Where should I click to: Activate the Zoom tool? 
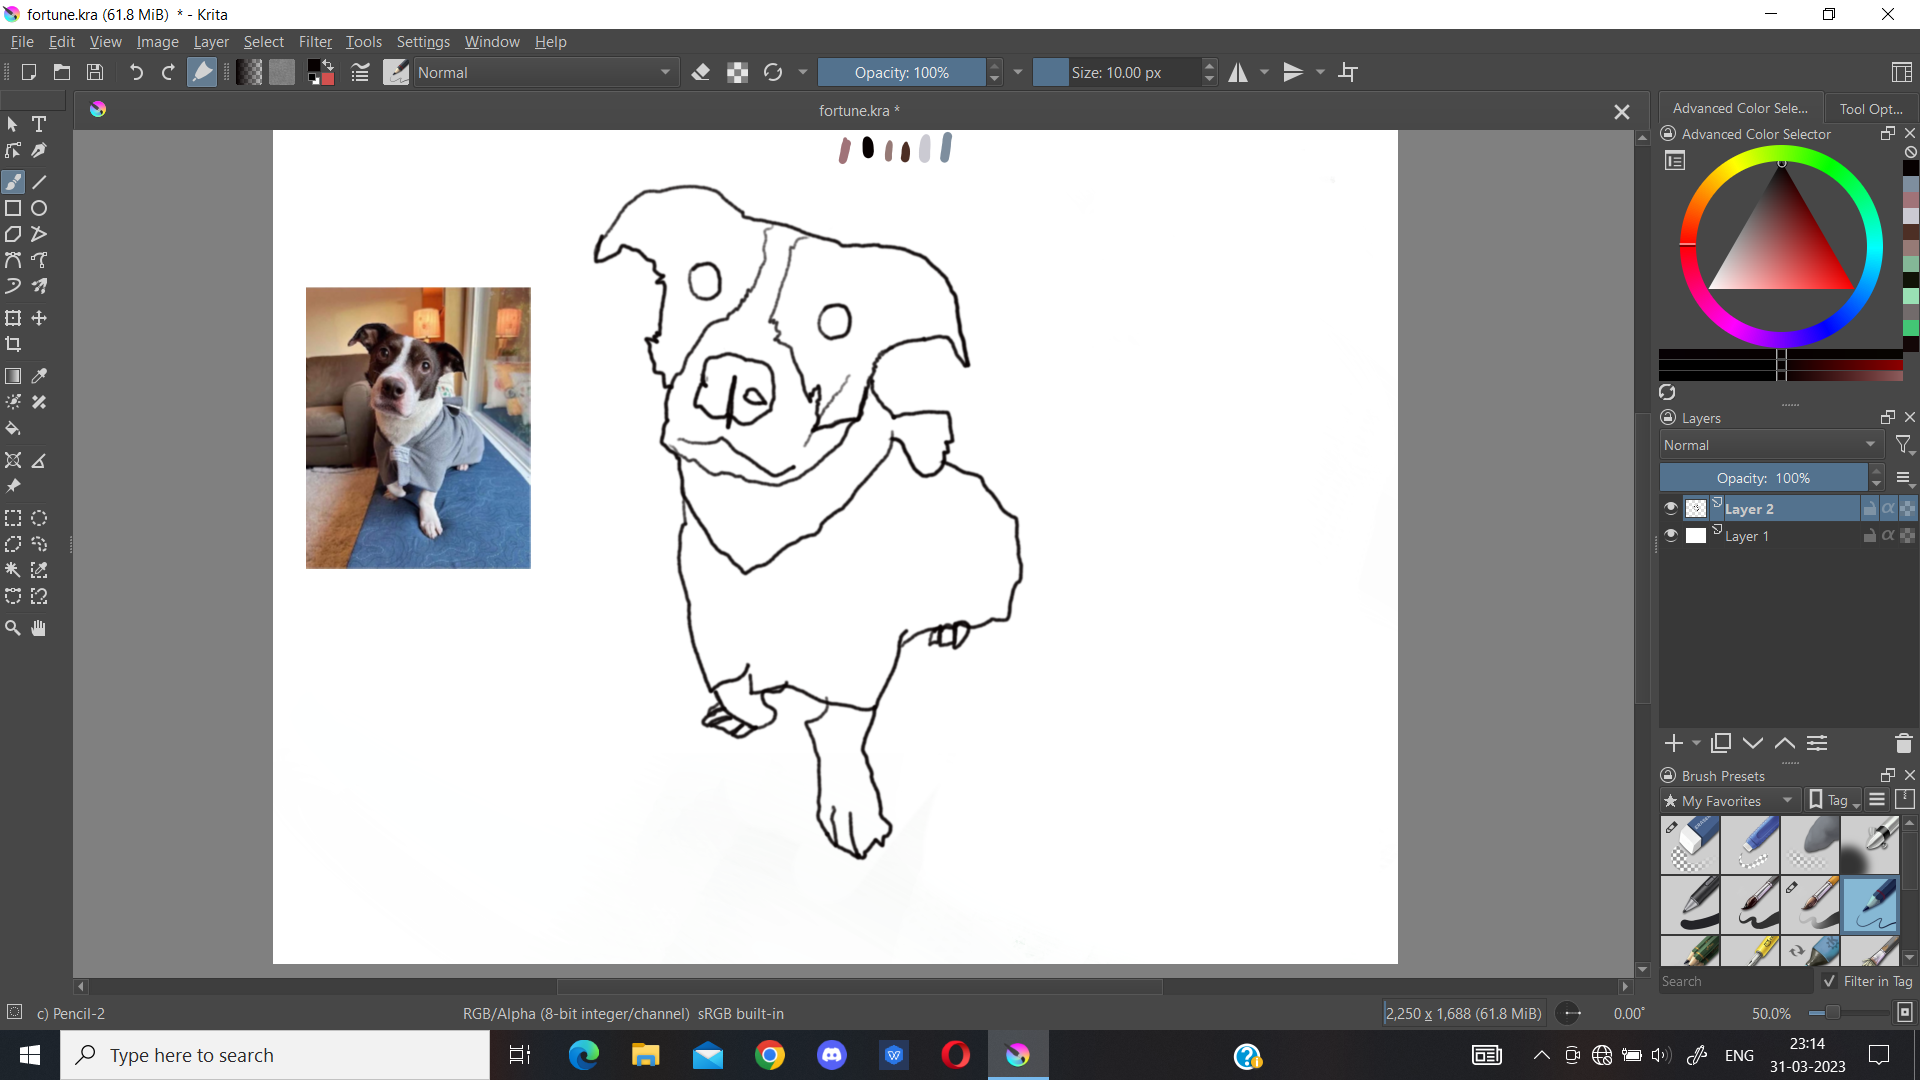(13, 628)
